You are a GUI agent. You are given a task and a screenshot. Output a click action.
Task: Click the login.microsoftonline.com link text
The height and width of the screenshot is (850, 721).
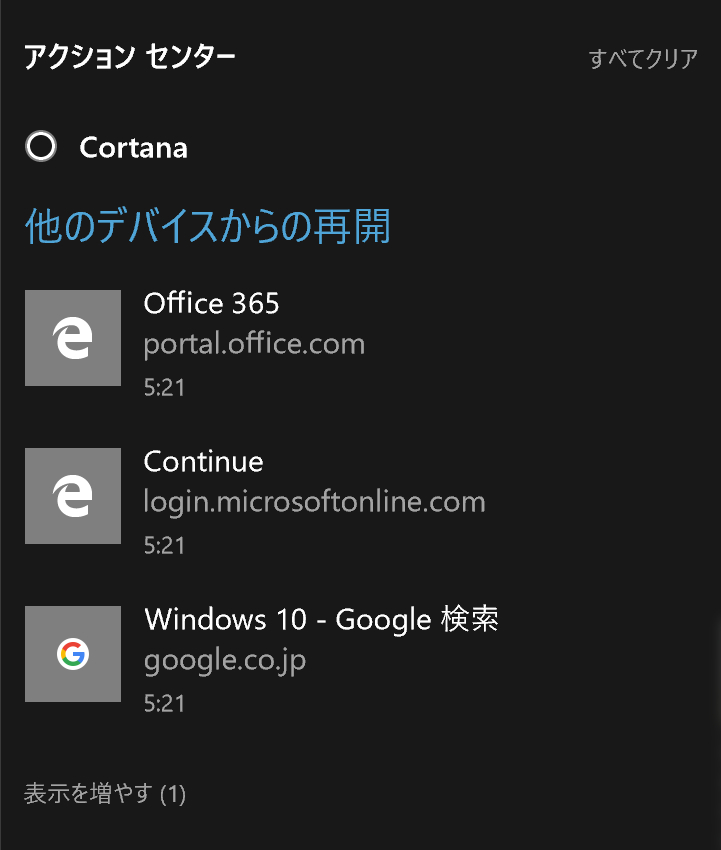click(x=312, y=501)
